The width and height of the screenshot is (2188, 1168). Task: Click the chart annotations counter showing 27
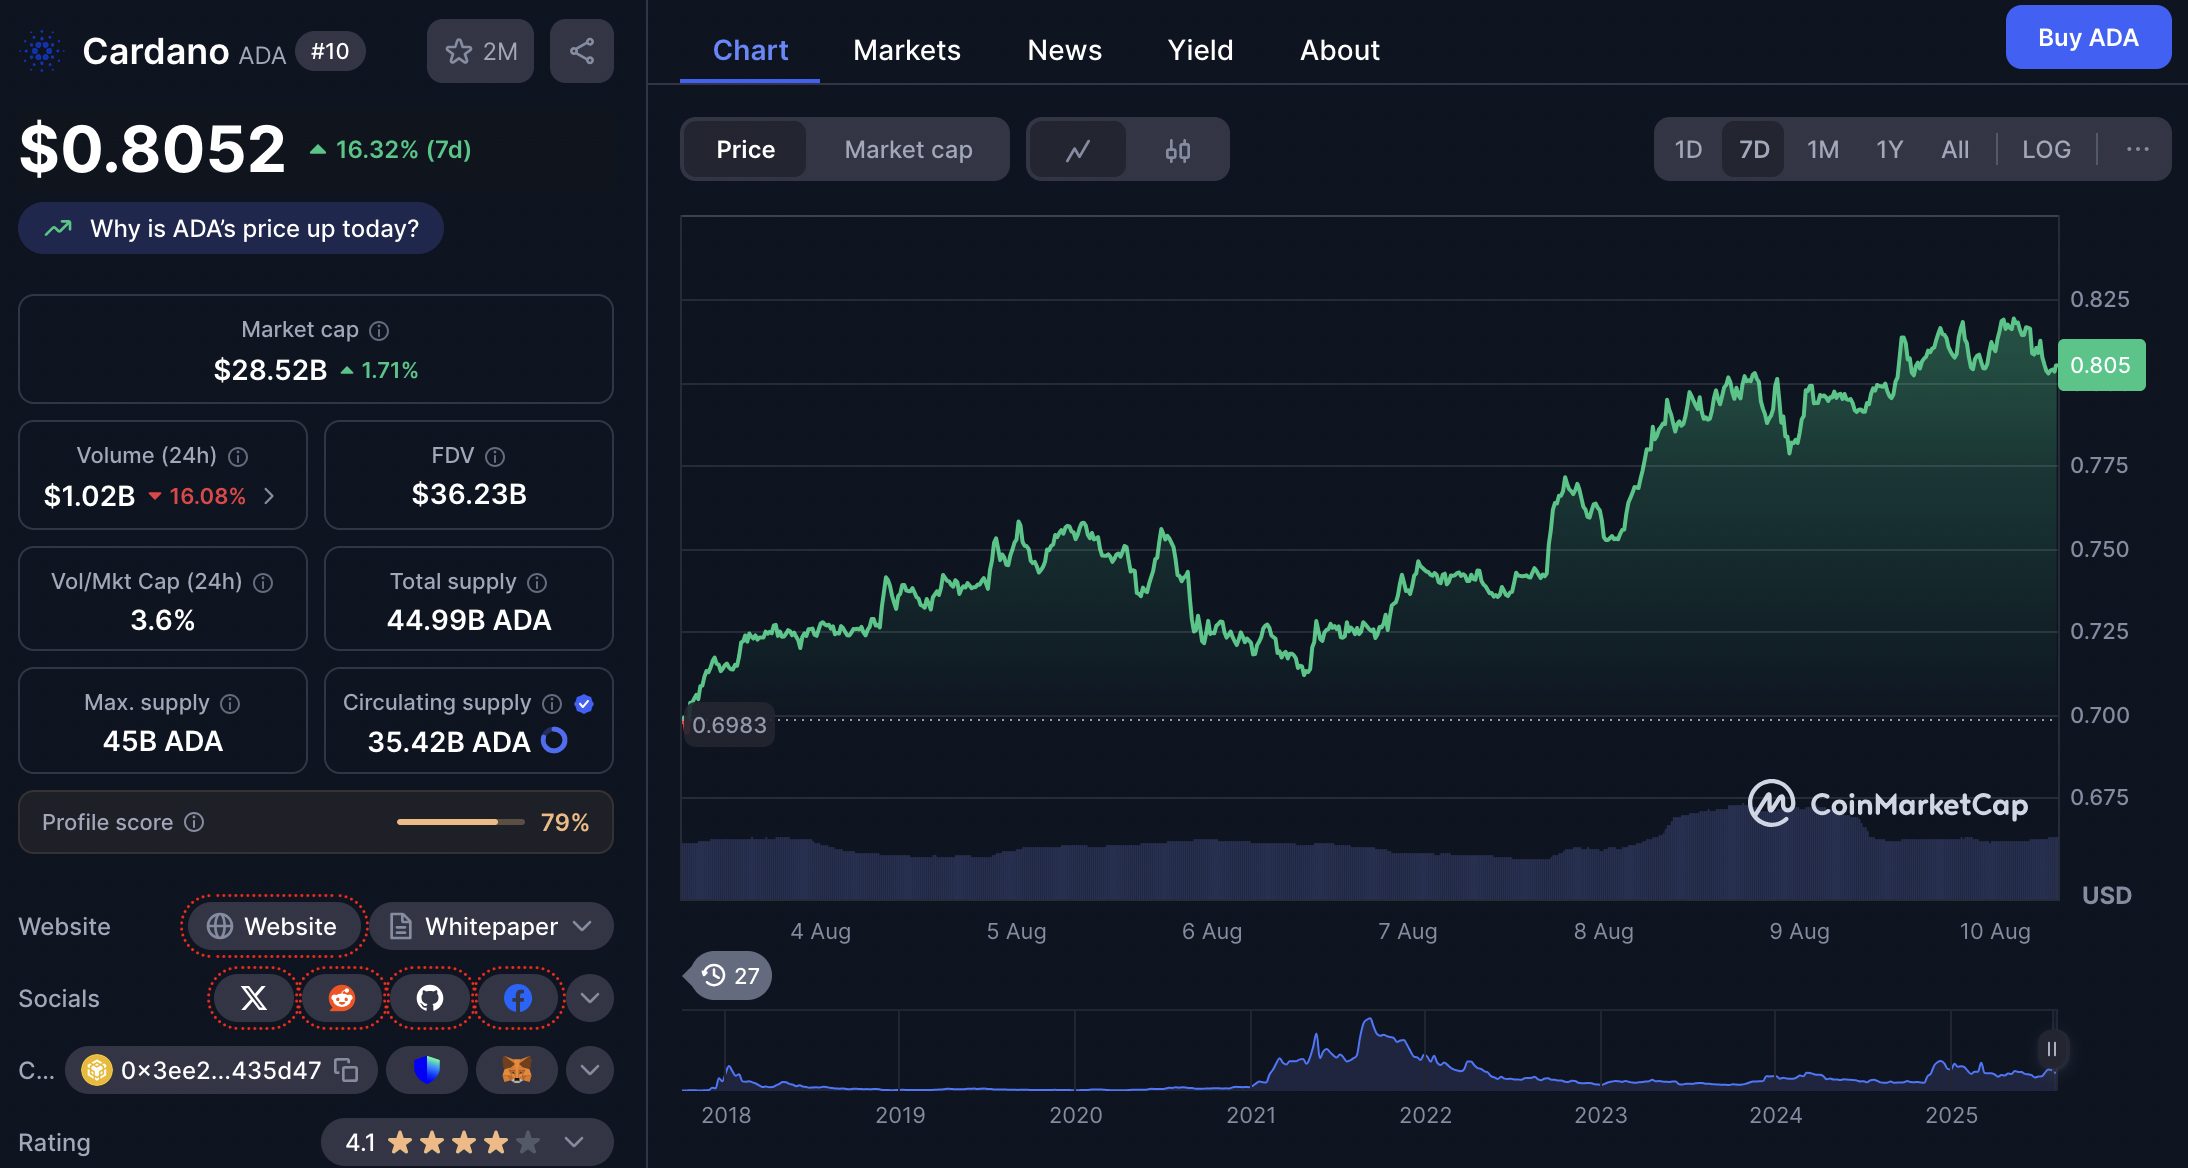point(727,975)
